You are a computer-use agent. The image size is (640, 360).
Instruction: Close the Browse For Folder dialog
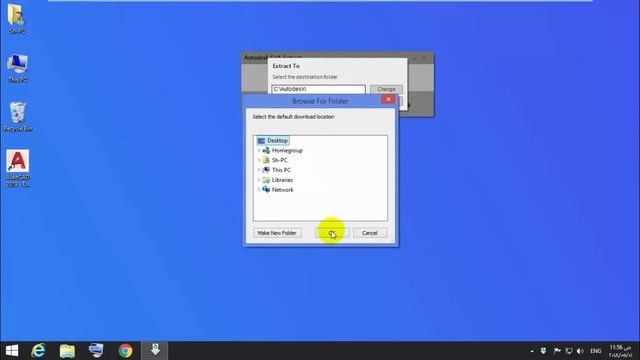tap(388, 99)
